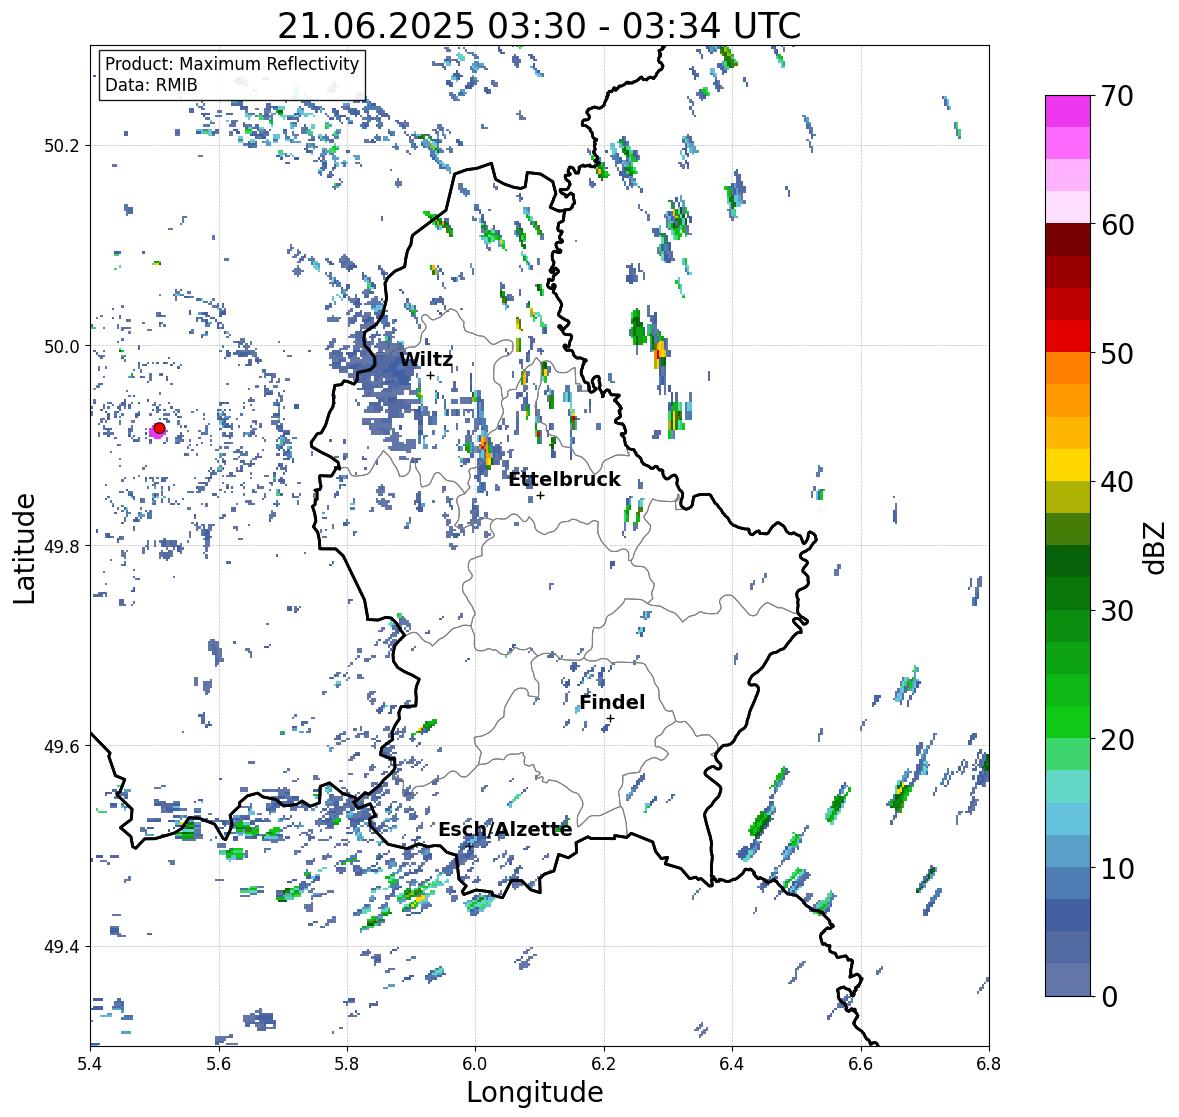Click the 5.4 longitude tick label
This screenshot has height=1117, width=1179.
click(90, 1064)
